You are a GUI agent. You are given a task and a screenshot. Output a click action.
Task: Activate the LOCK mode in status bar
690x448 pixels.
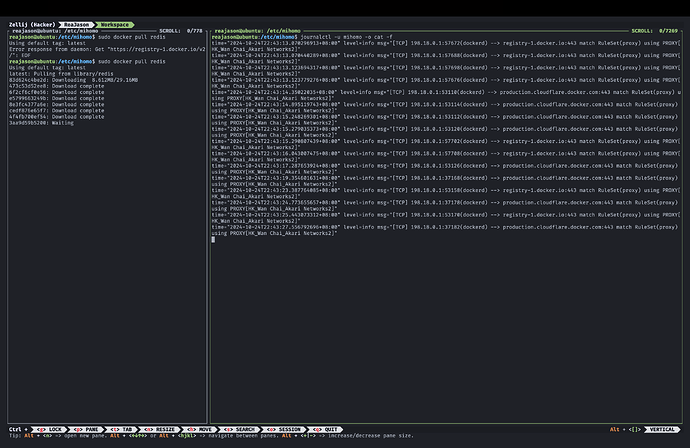(x=50, y=429)
